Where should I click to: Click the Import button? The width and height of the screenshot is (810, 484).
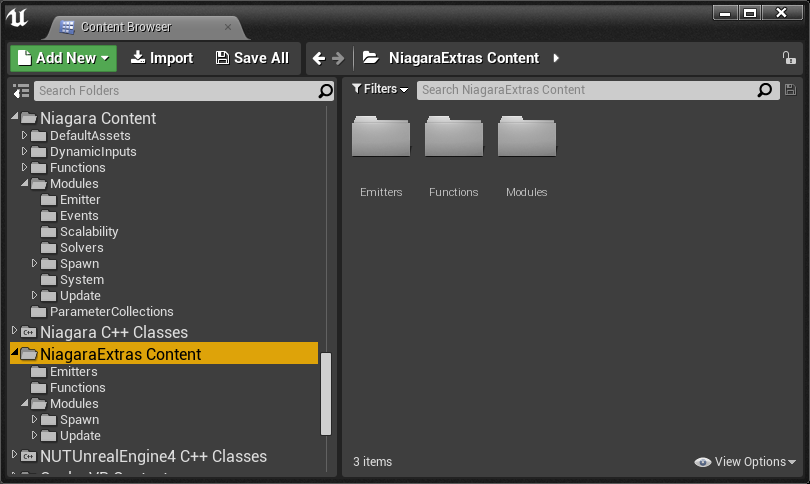click(x=162, y=58)
